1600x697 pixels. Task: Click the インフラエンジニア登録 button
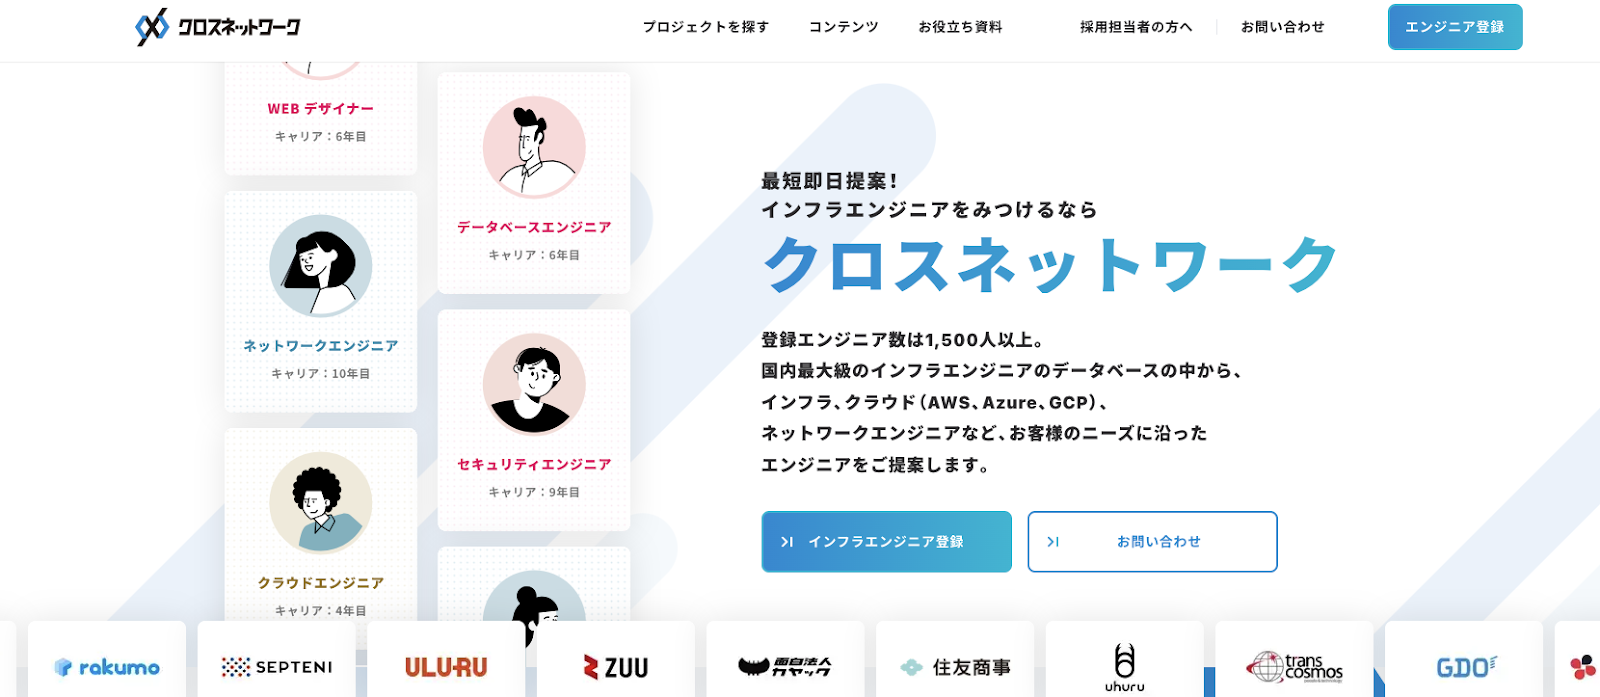(886, 542)
